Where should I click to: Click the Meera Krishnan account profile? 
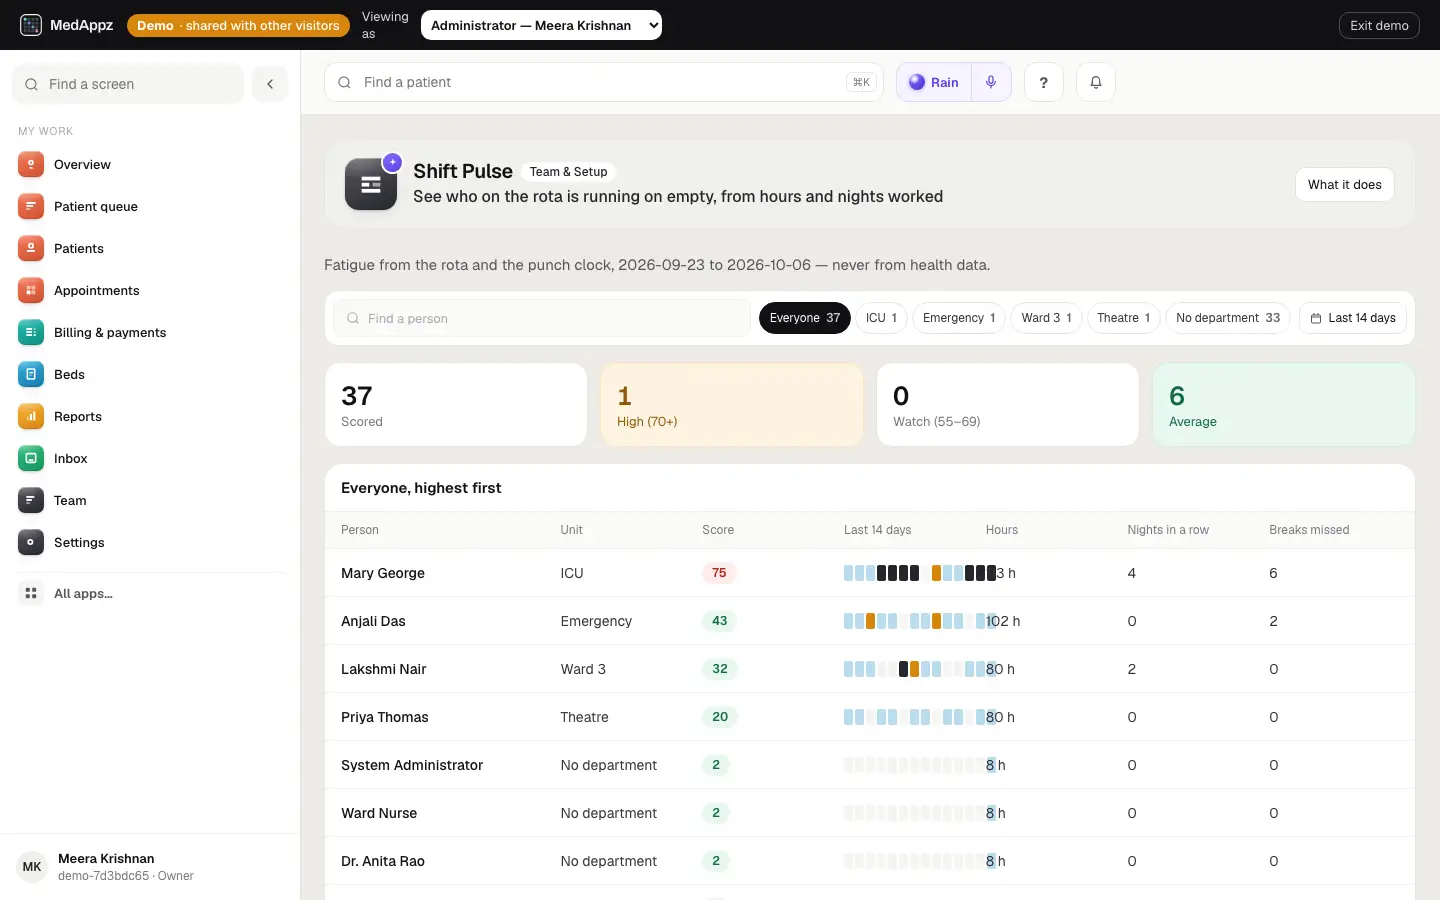click(150, 866)
